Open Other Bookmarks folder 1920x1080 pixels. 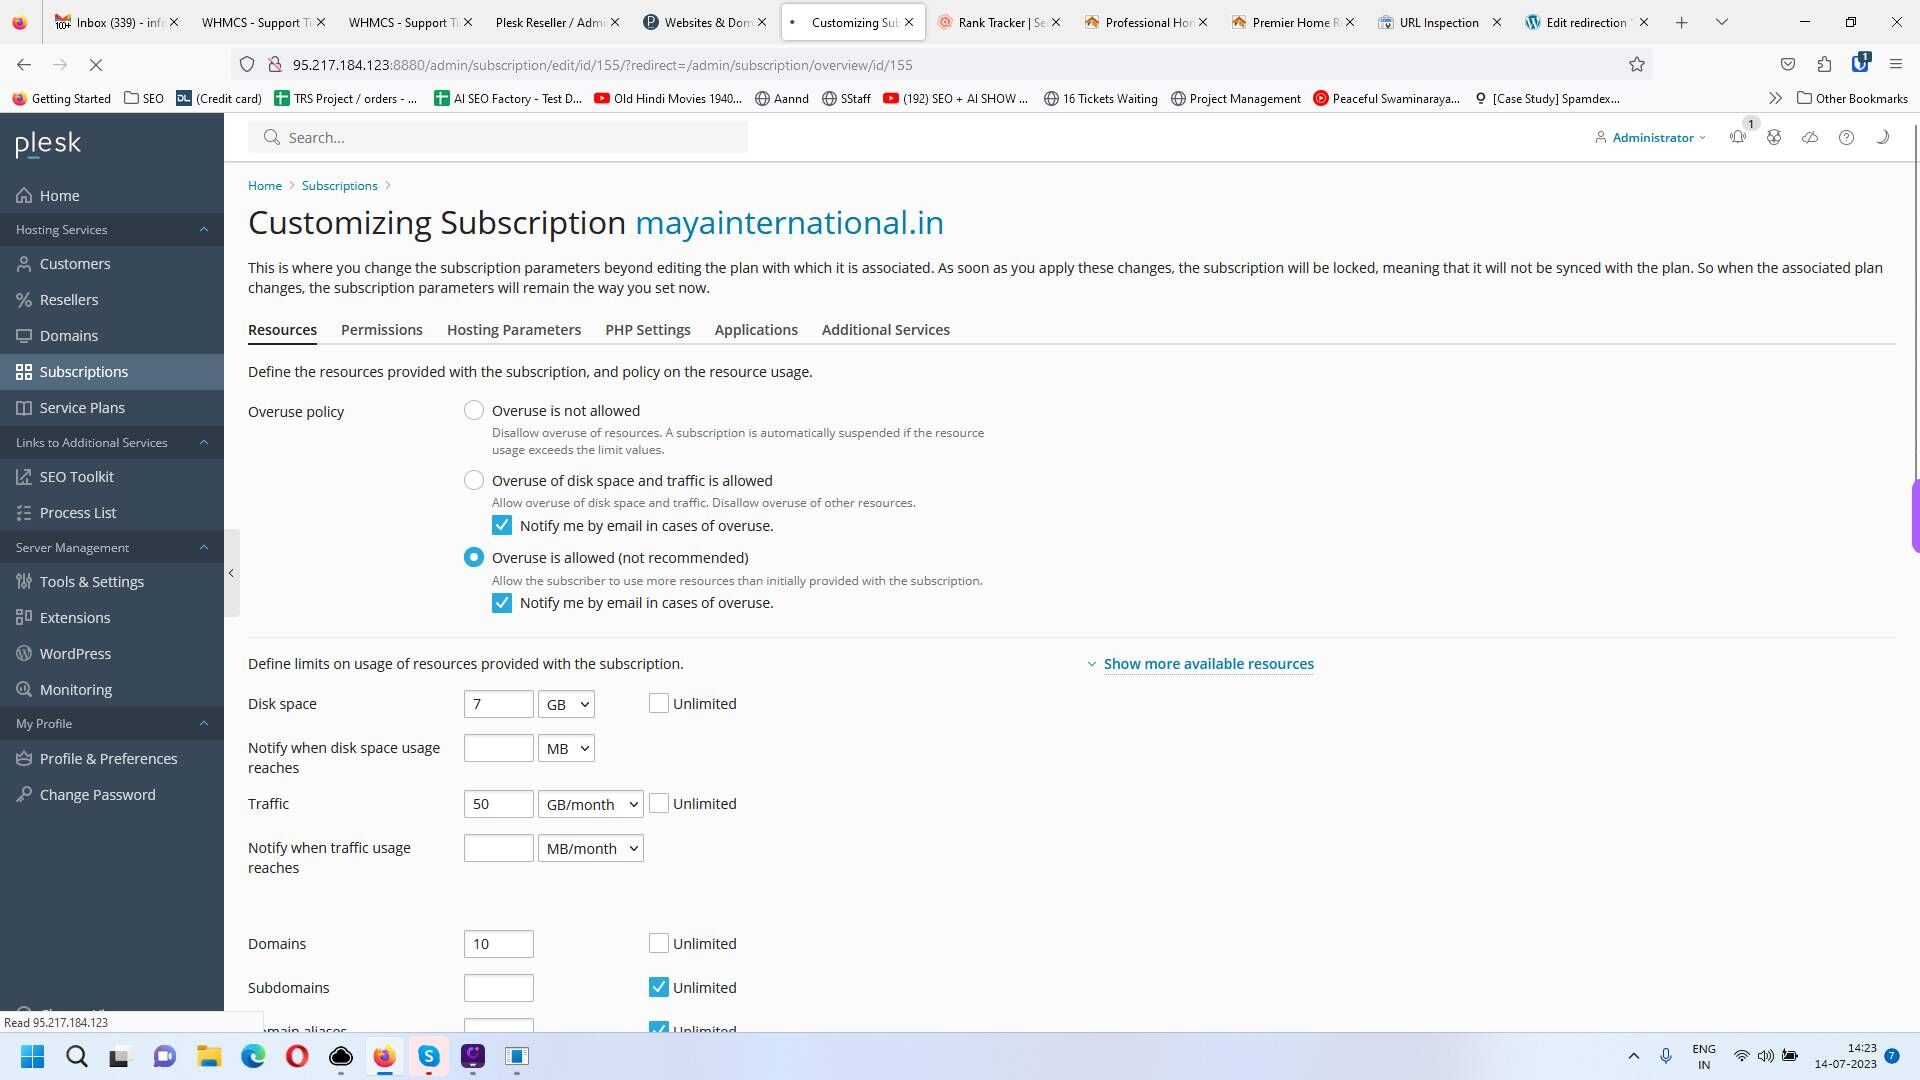coord(1852,99)
